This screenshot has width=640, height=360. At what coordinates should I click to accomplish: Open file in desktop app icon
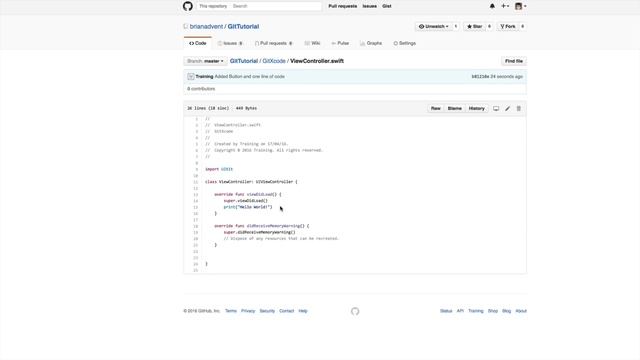point(496,109)
